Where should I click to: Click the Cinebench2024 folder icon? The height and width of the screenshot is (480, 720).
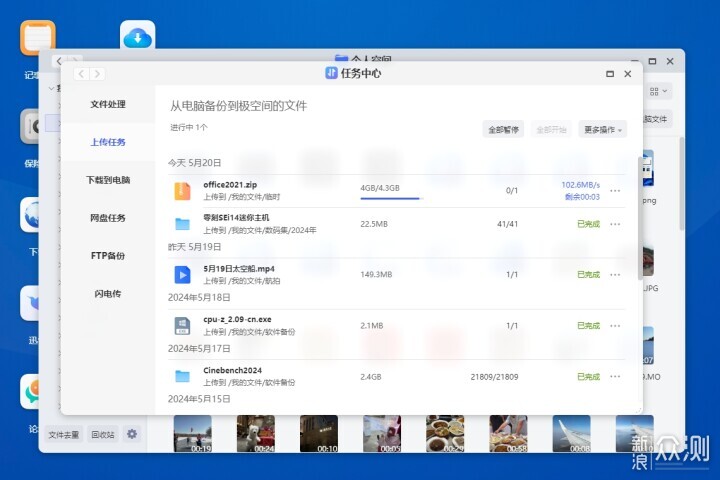tap(182, 376)
